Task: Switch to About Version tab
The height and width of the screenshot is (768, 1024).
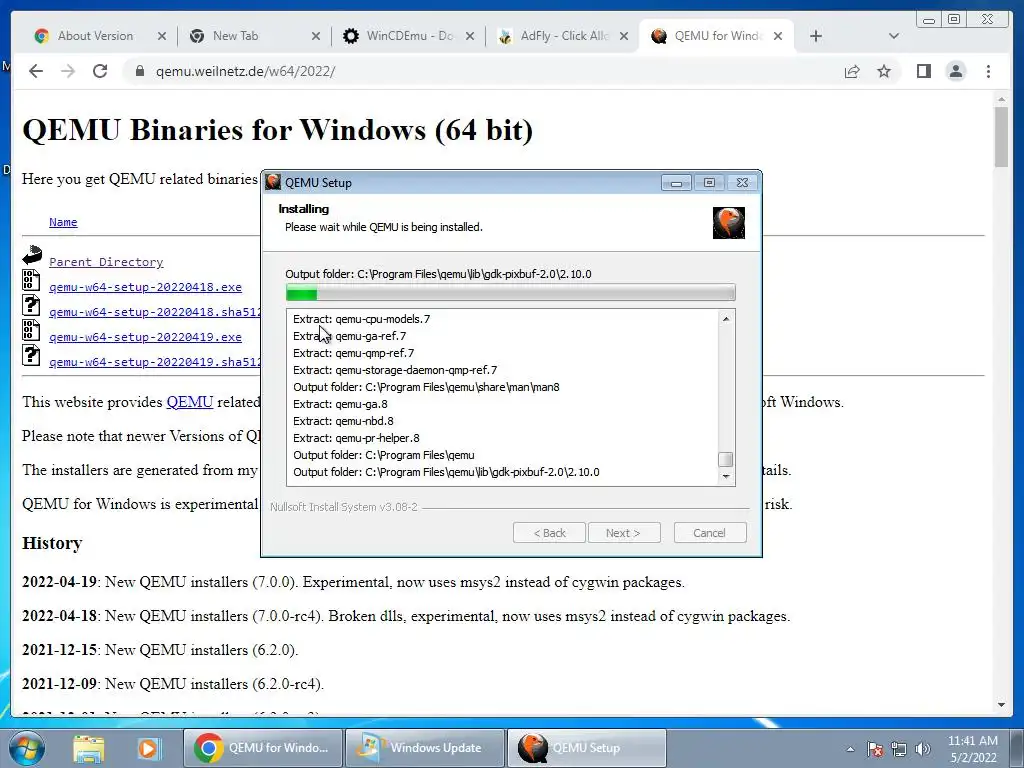Action: click(95, 36)
